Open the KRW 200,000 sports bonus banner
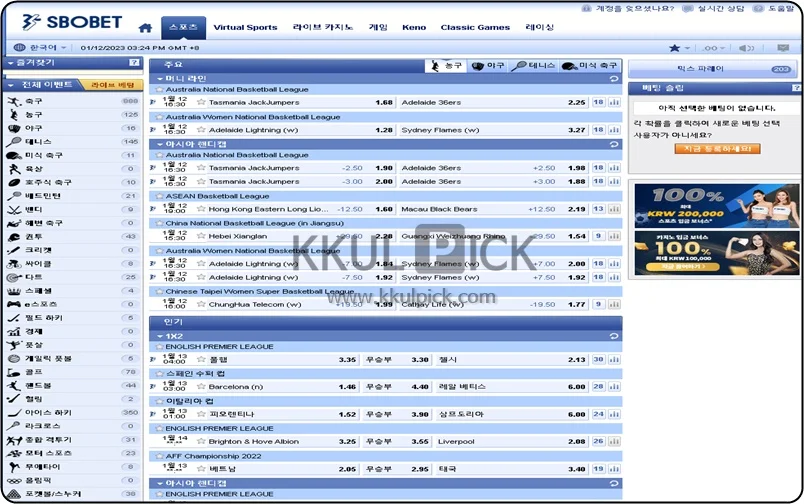 point(716,206)
